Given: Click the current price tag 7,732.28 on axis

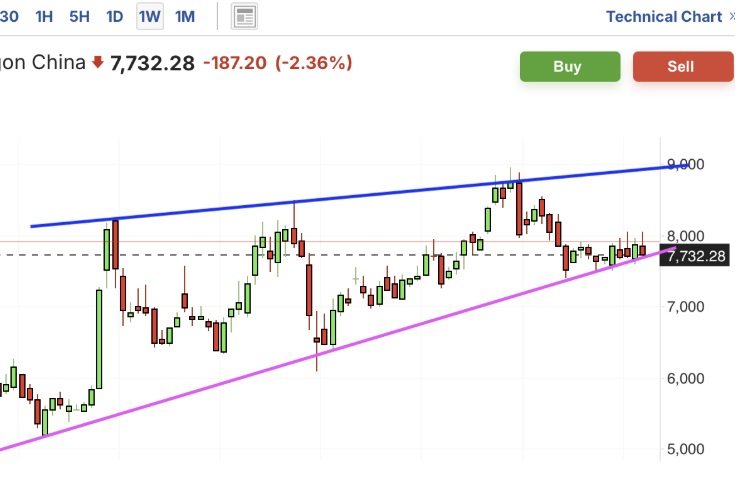Looking at the screenshot, I should [696, 256].
